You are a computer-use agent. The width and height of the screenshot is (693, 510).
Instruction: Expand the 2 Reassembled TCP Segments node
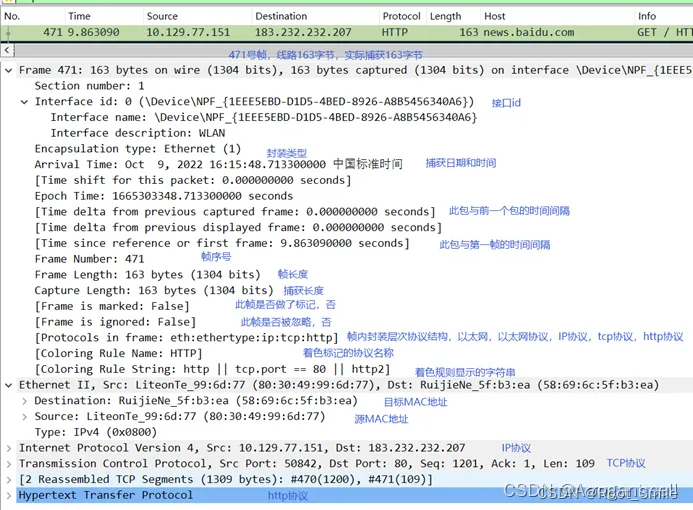pyautogui.click(x=9, y=479)
